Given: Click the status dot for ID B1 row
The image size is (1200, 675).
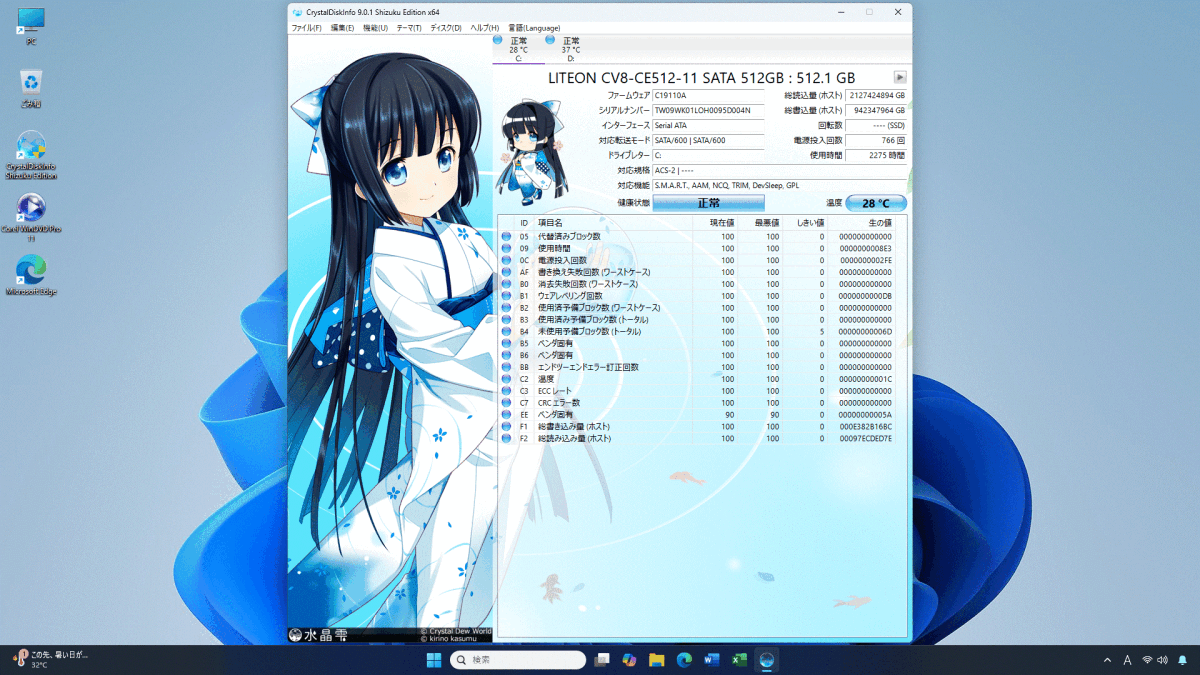Looking at the screenshot, I should [506, 296].
